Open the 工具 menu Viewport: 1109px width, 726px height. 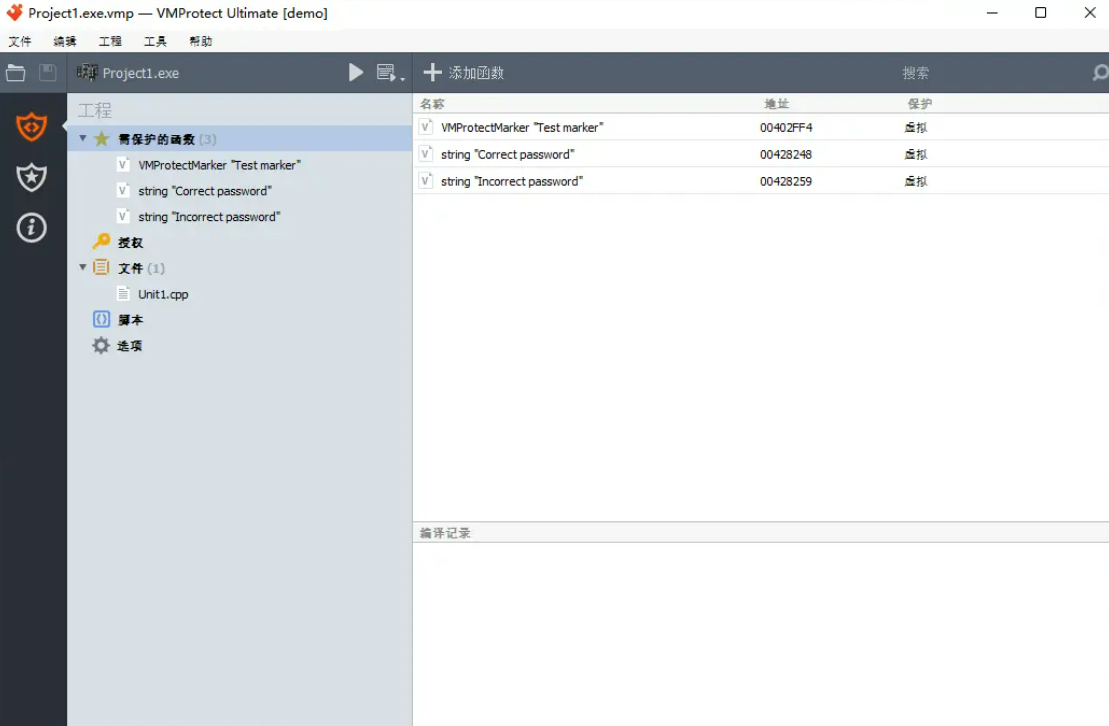click(156, 41)
